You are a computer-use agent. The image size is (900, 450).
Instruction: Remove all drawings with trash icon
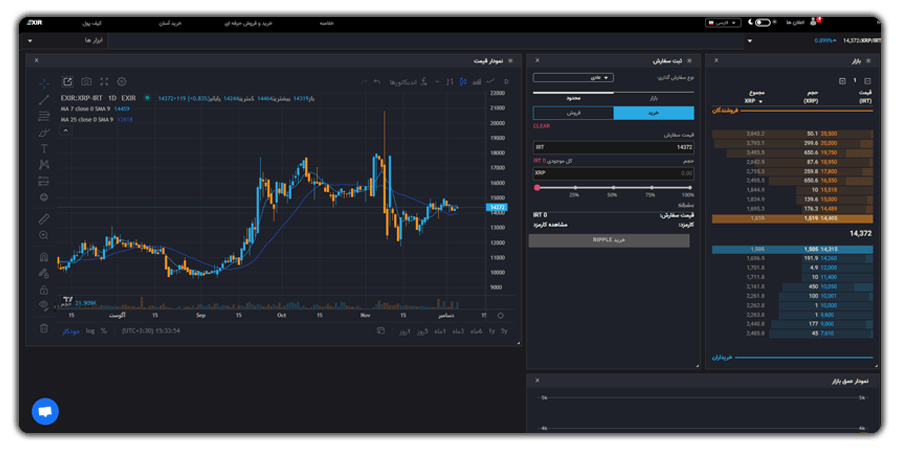44,328
